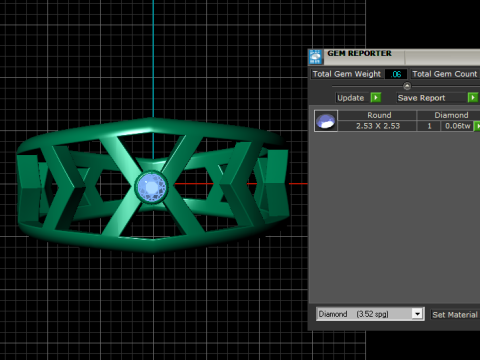
Task: Collapse the panel with the round arrow handle
Action: click(x=407, y=86)
